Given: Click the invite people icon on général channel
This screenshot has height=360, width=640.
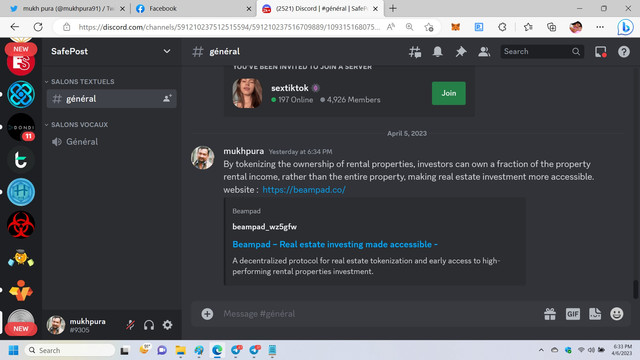Looking at the screenshot, I should (x=167, y=99).
